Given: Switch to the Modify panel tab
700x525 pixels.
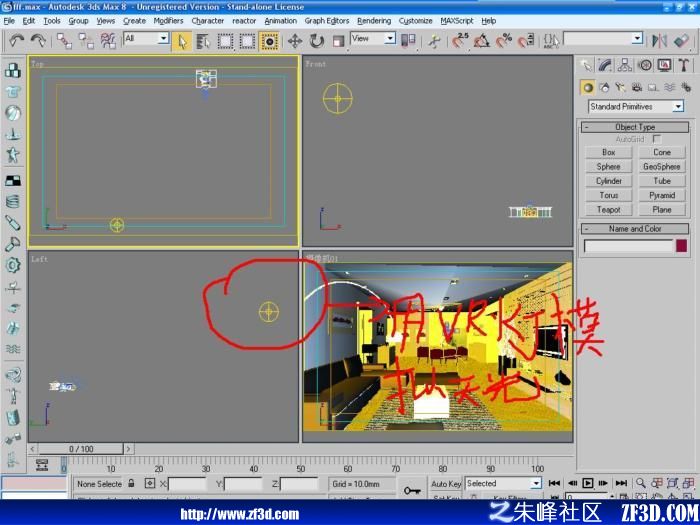Looking at the screenshot, I should click(x=605, y=65).
